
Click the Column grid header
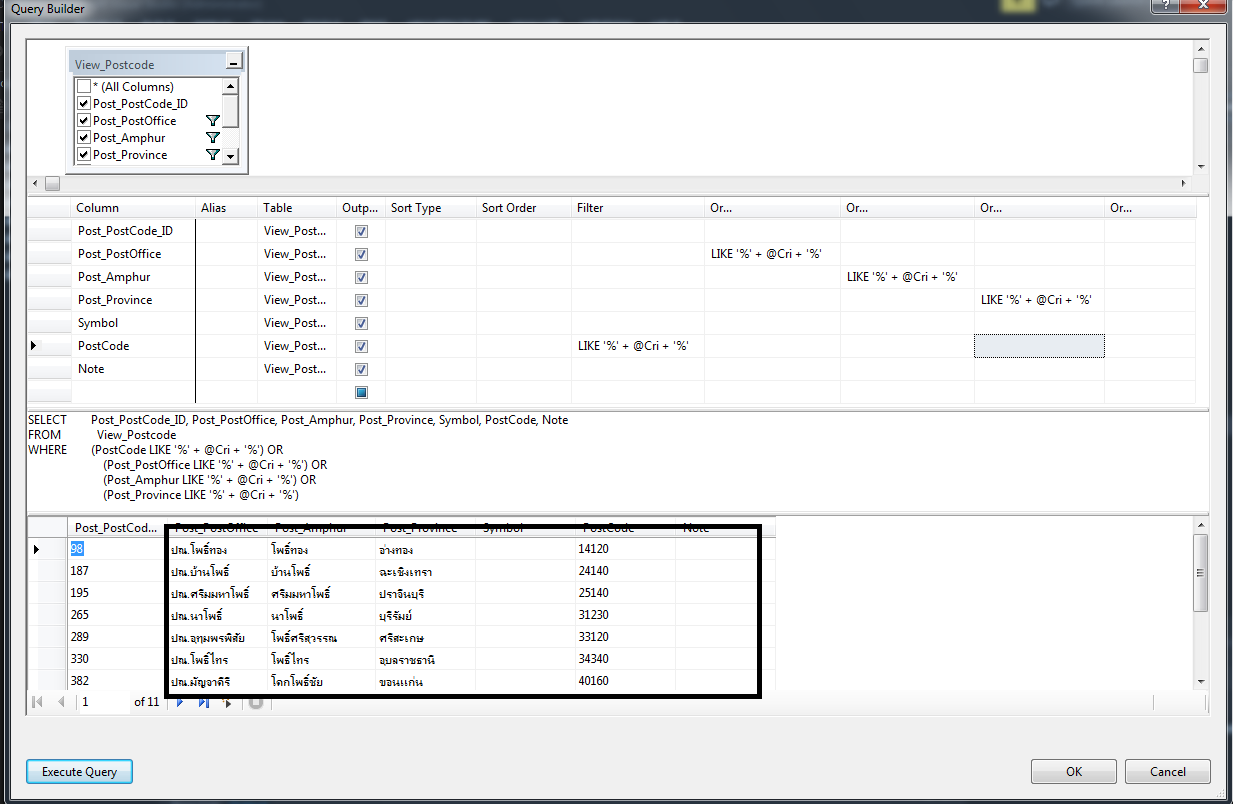pyautogui.click(x=134, y=208)
